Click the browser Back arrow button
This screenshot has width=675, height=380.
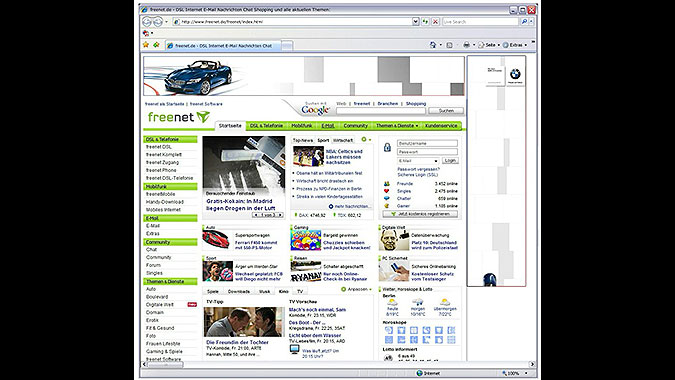[147, 22]
